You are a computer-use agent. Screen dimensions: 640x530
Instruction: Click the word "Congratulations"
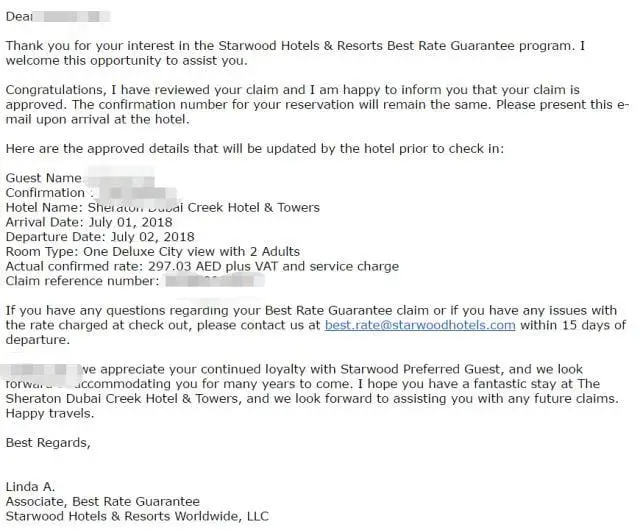pyautogui.click(x=51, y=90)
